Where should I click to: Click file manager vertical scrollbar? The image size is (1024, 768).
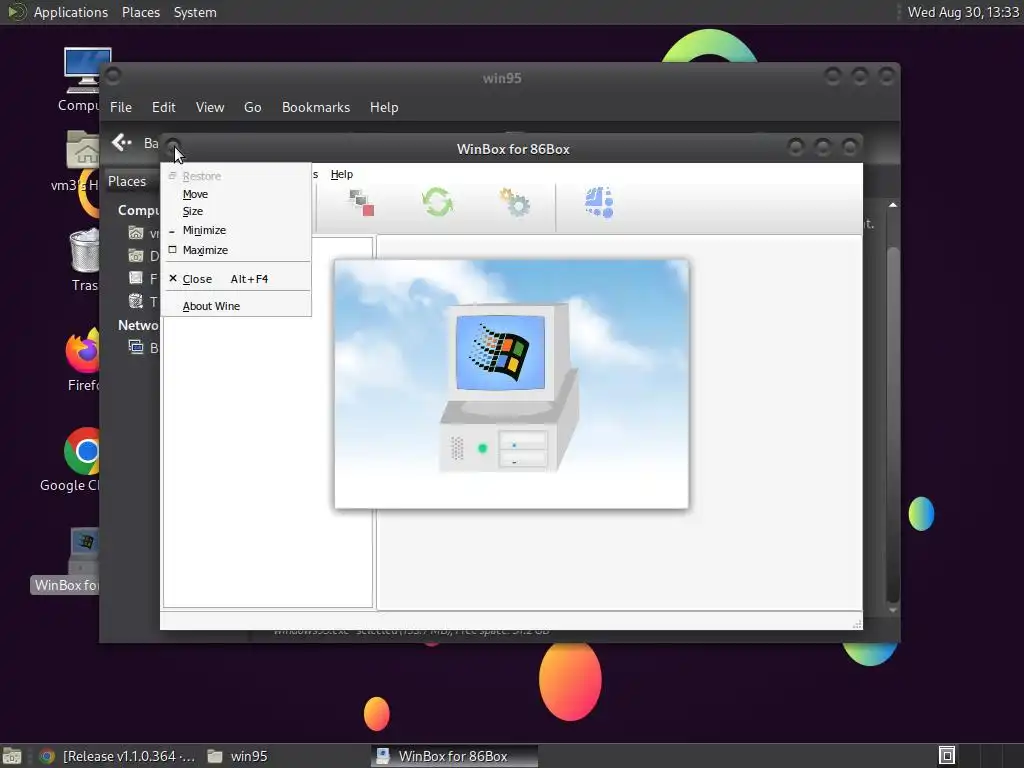pos(893,424)
